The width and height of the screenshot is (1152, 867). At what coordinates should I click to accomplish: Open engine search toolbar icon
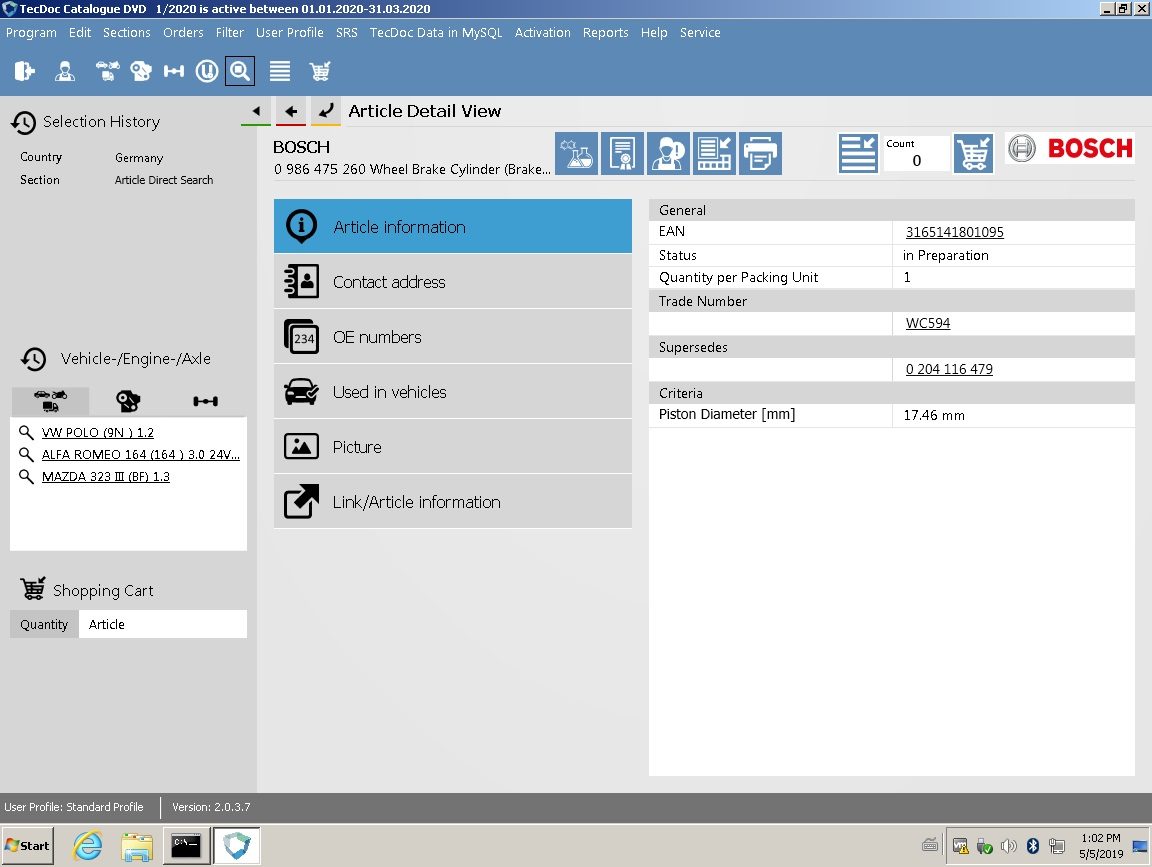[140, 71]
